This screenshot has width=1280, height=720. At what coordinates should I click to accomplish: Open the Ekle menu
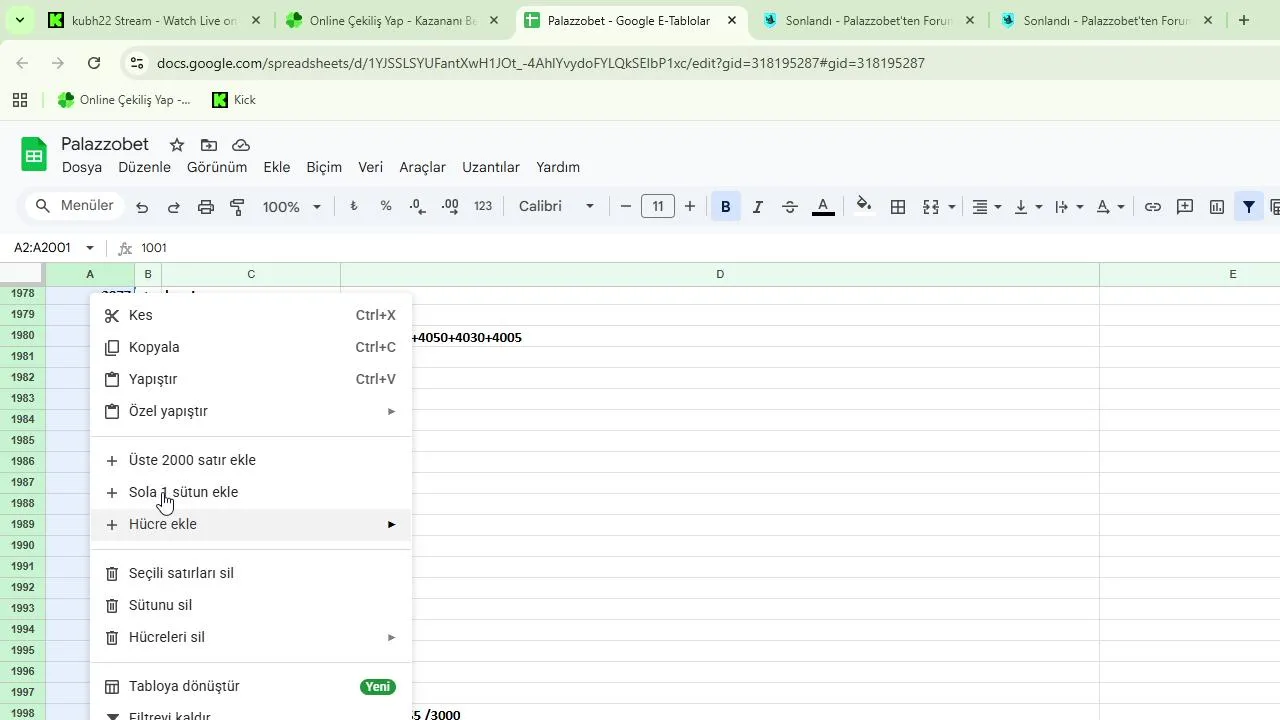(x=277, y=167)
